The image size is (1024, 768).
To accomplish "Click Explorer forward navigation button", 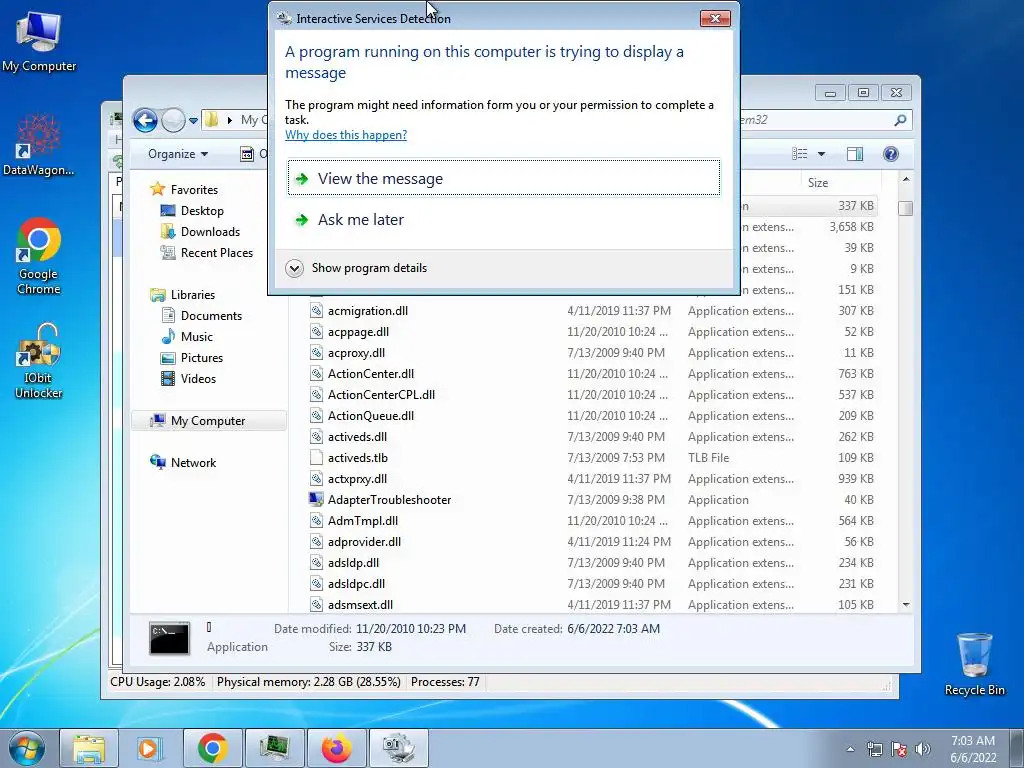I will (173, 120).
